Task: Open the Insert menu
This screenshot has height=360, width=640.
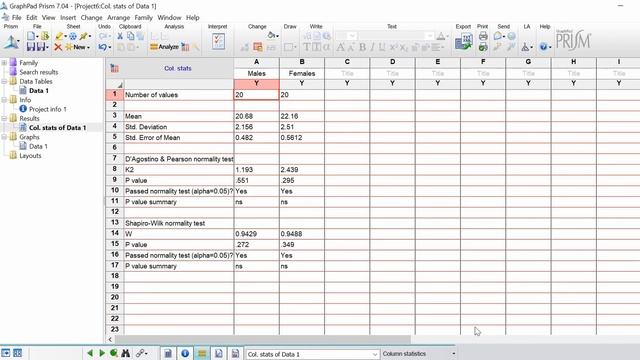Action: pos(68,18)
